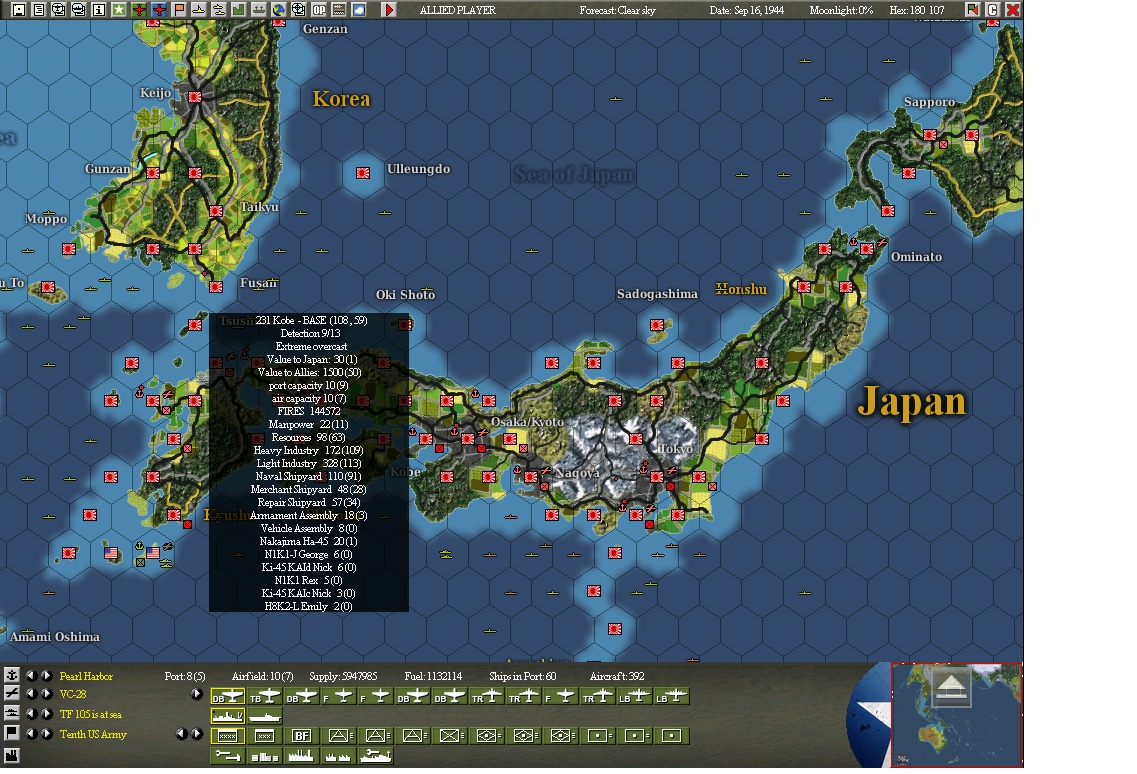Click the 'Supply: 5947985' value
1137x774 pixels.
[x=343, y=676]
